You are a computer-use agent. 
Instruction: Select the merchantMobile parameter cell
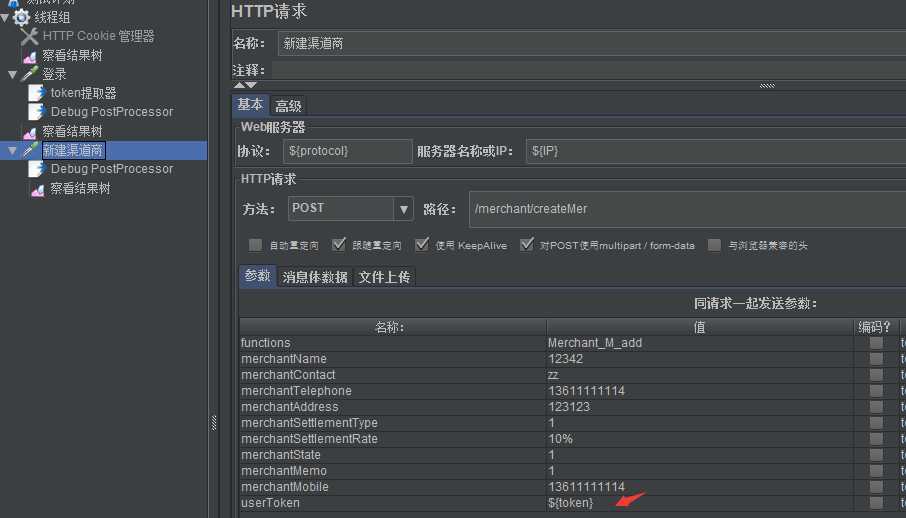coord(393,487)
